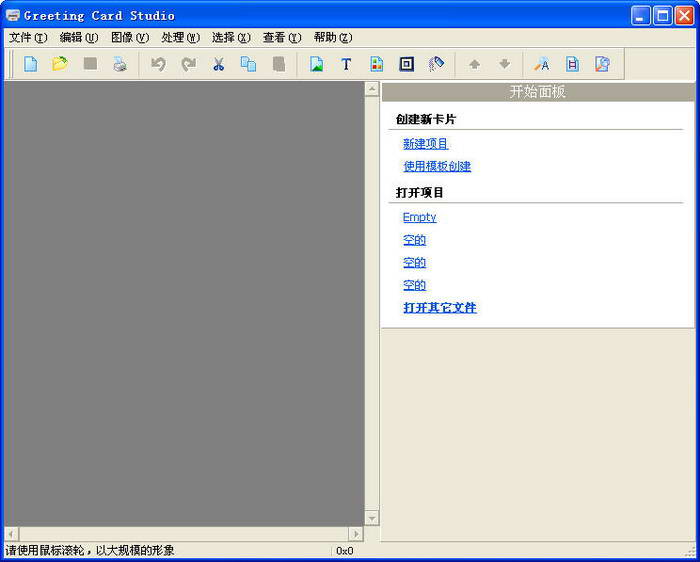This screenshot has width=700, height=562.
Task: Click the Copy toolbar icon
Action: [x=248, y=64]
